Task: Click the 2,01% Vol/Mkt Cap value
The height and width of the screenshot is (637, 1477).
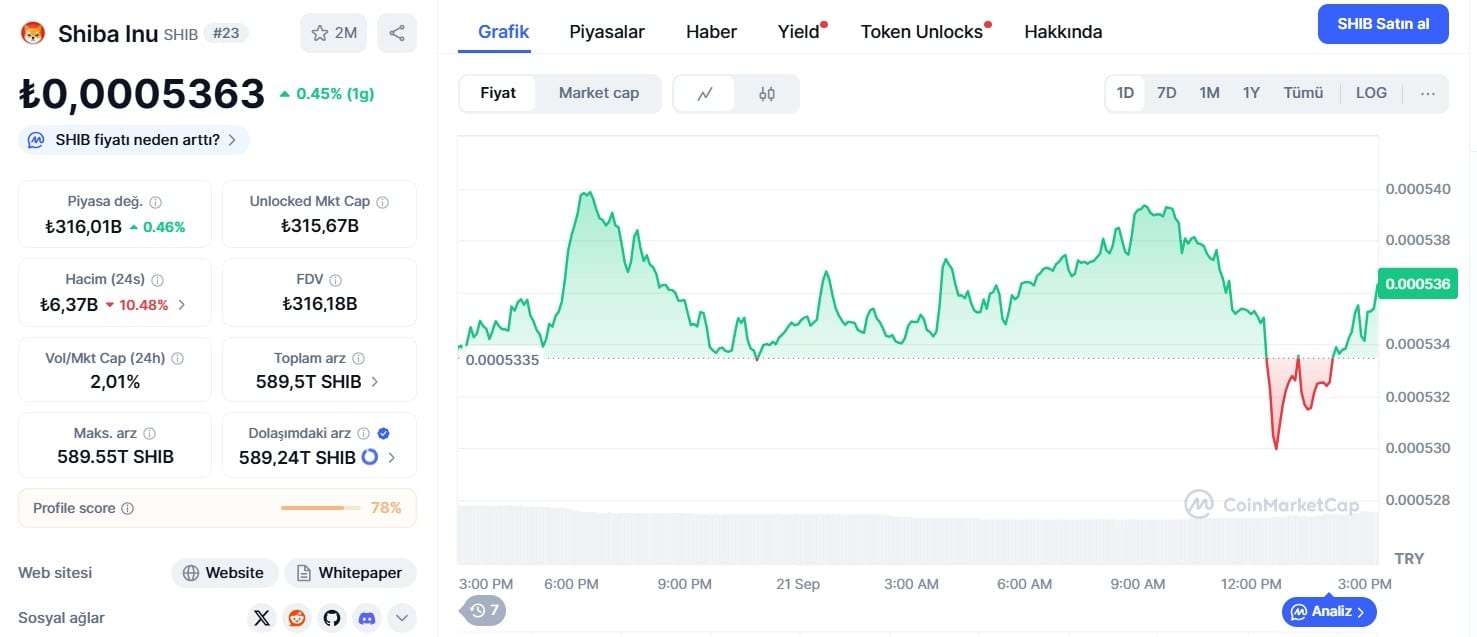Action: [x=115, y=382]
